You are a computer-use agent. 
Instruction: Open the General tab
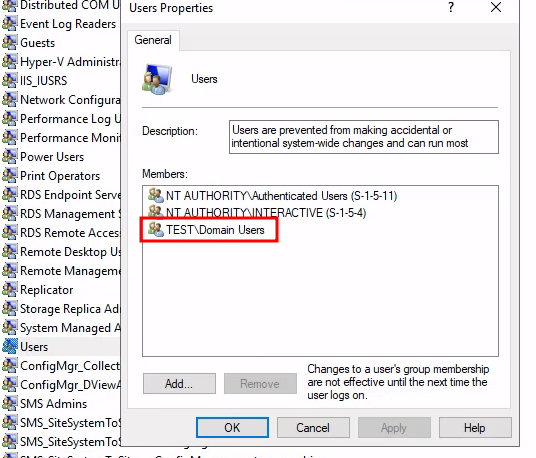coord(153,40)
